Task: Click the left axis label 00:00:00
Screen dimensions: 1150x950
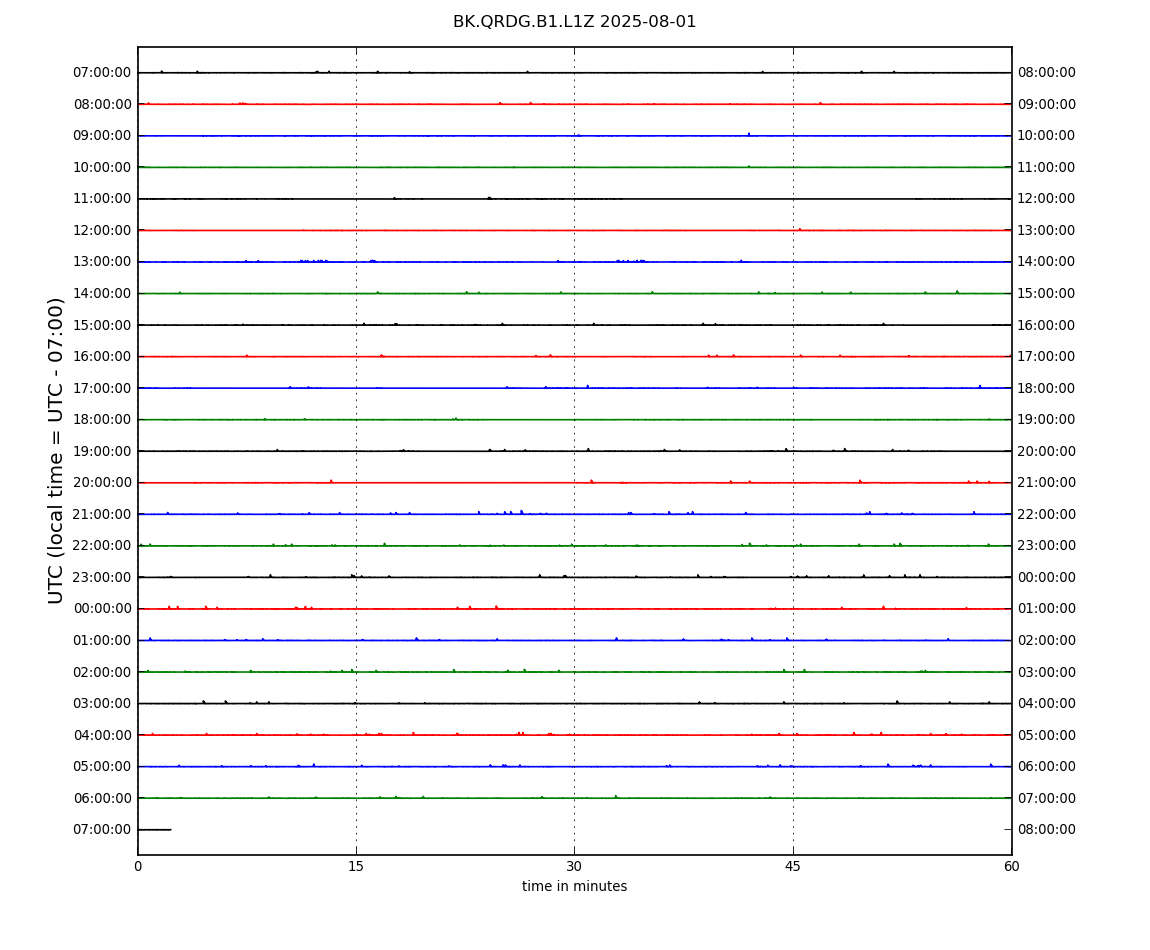Action: click(102, 609)
